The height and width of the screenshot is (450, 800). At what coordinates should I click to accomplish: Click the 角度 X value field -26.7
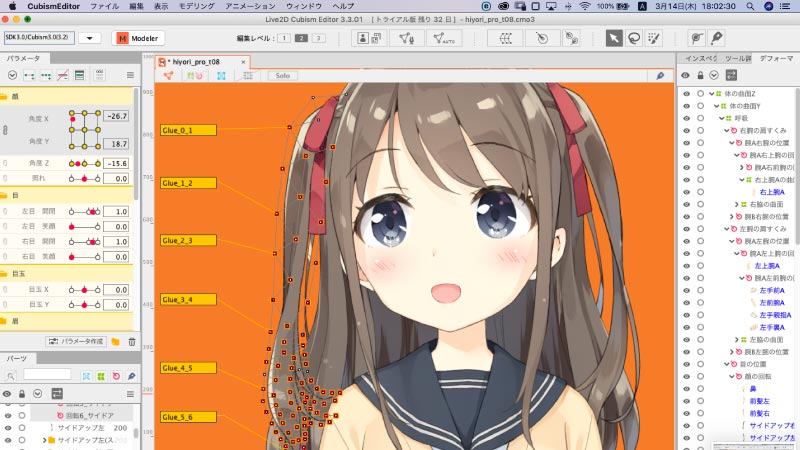(x=116, y=116)
